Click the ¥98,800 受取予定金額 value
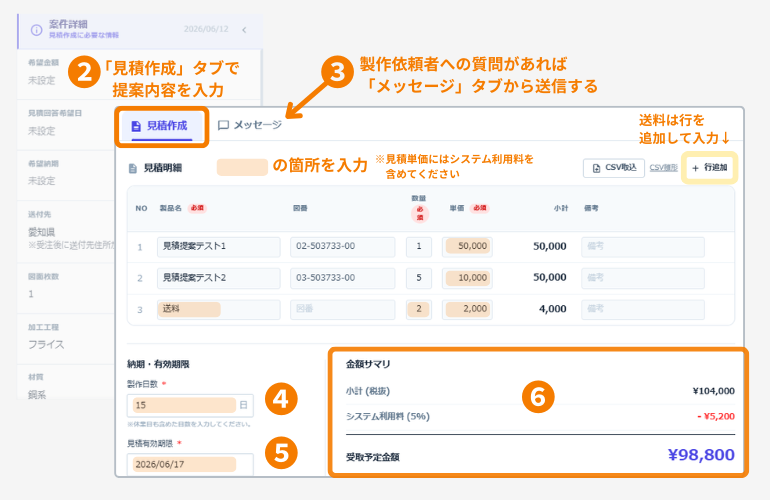The height and width of the screenshot is (500, 770). click(x=701, y=455)
